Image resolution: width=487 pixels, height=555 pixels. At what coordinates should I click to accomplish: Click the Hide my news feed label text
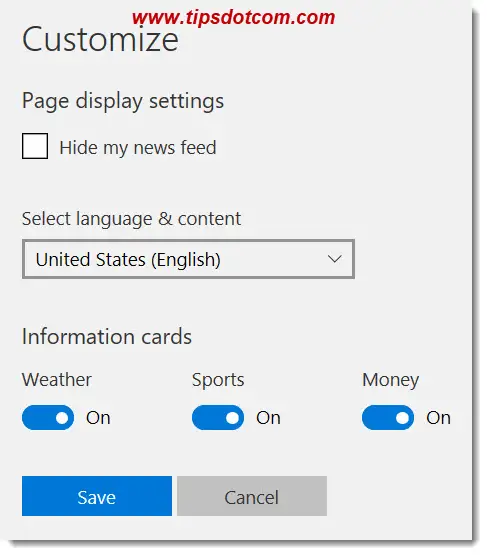[x=138, y=148]
